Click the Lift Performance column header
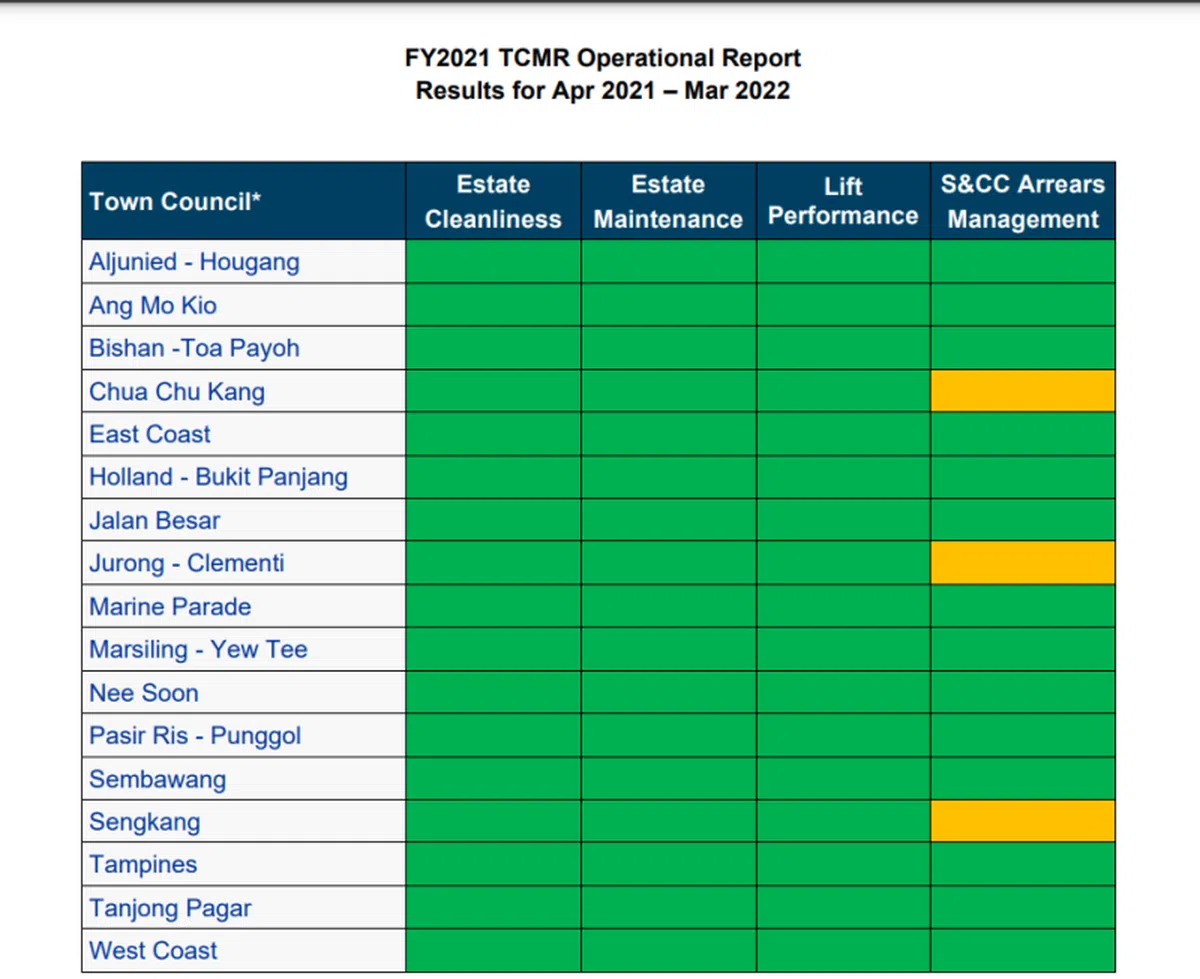Image resolution: width=1200 pixels, height=979 pixels. tap(843, 201)
